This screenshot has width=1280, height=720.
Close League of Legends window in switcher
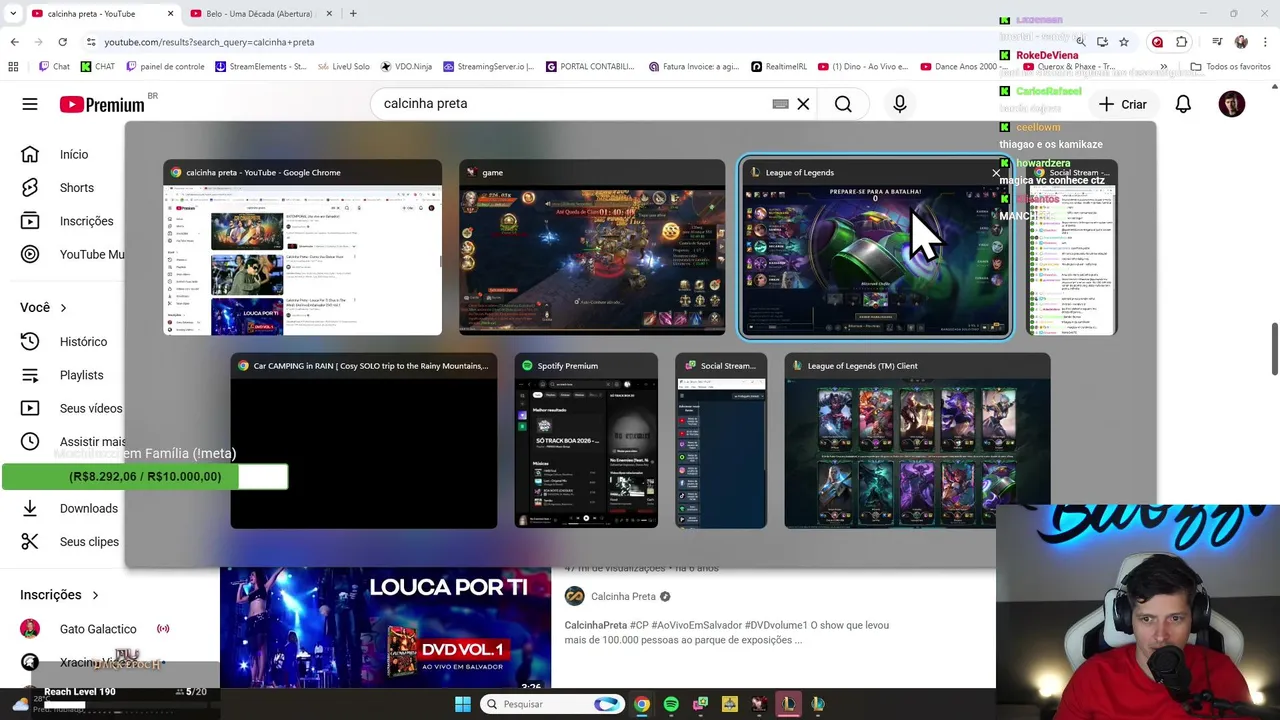tap(996, 173)
